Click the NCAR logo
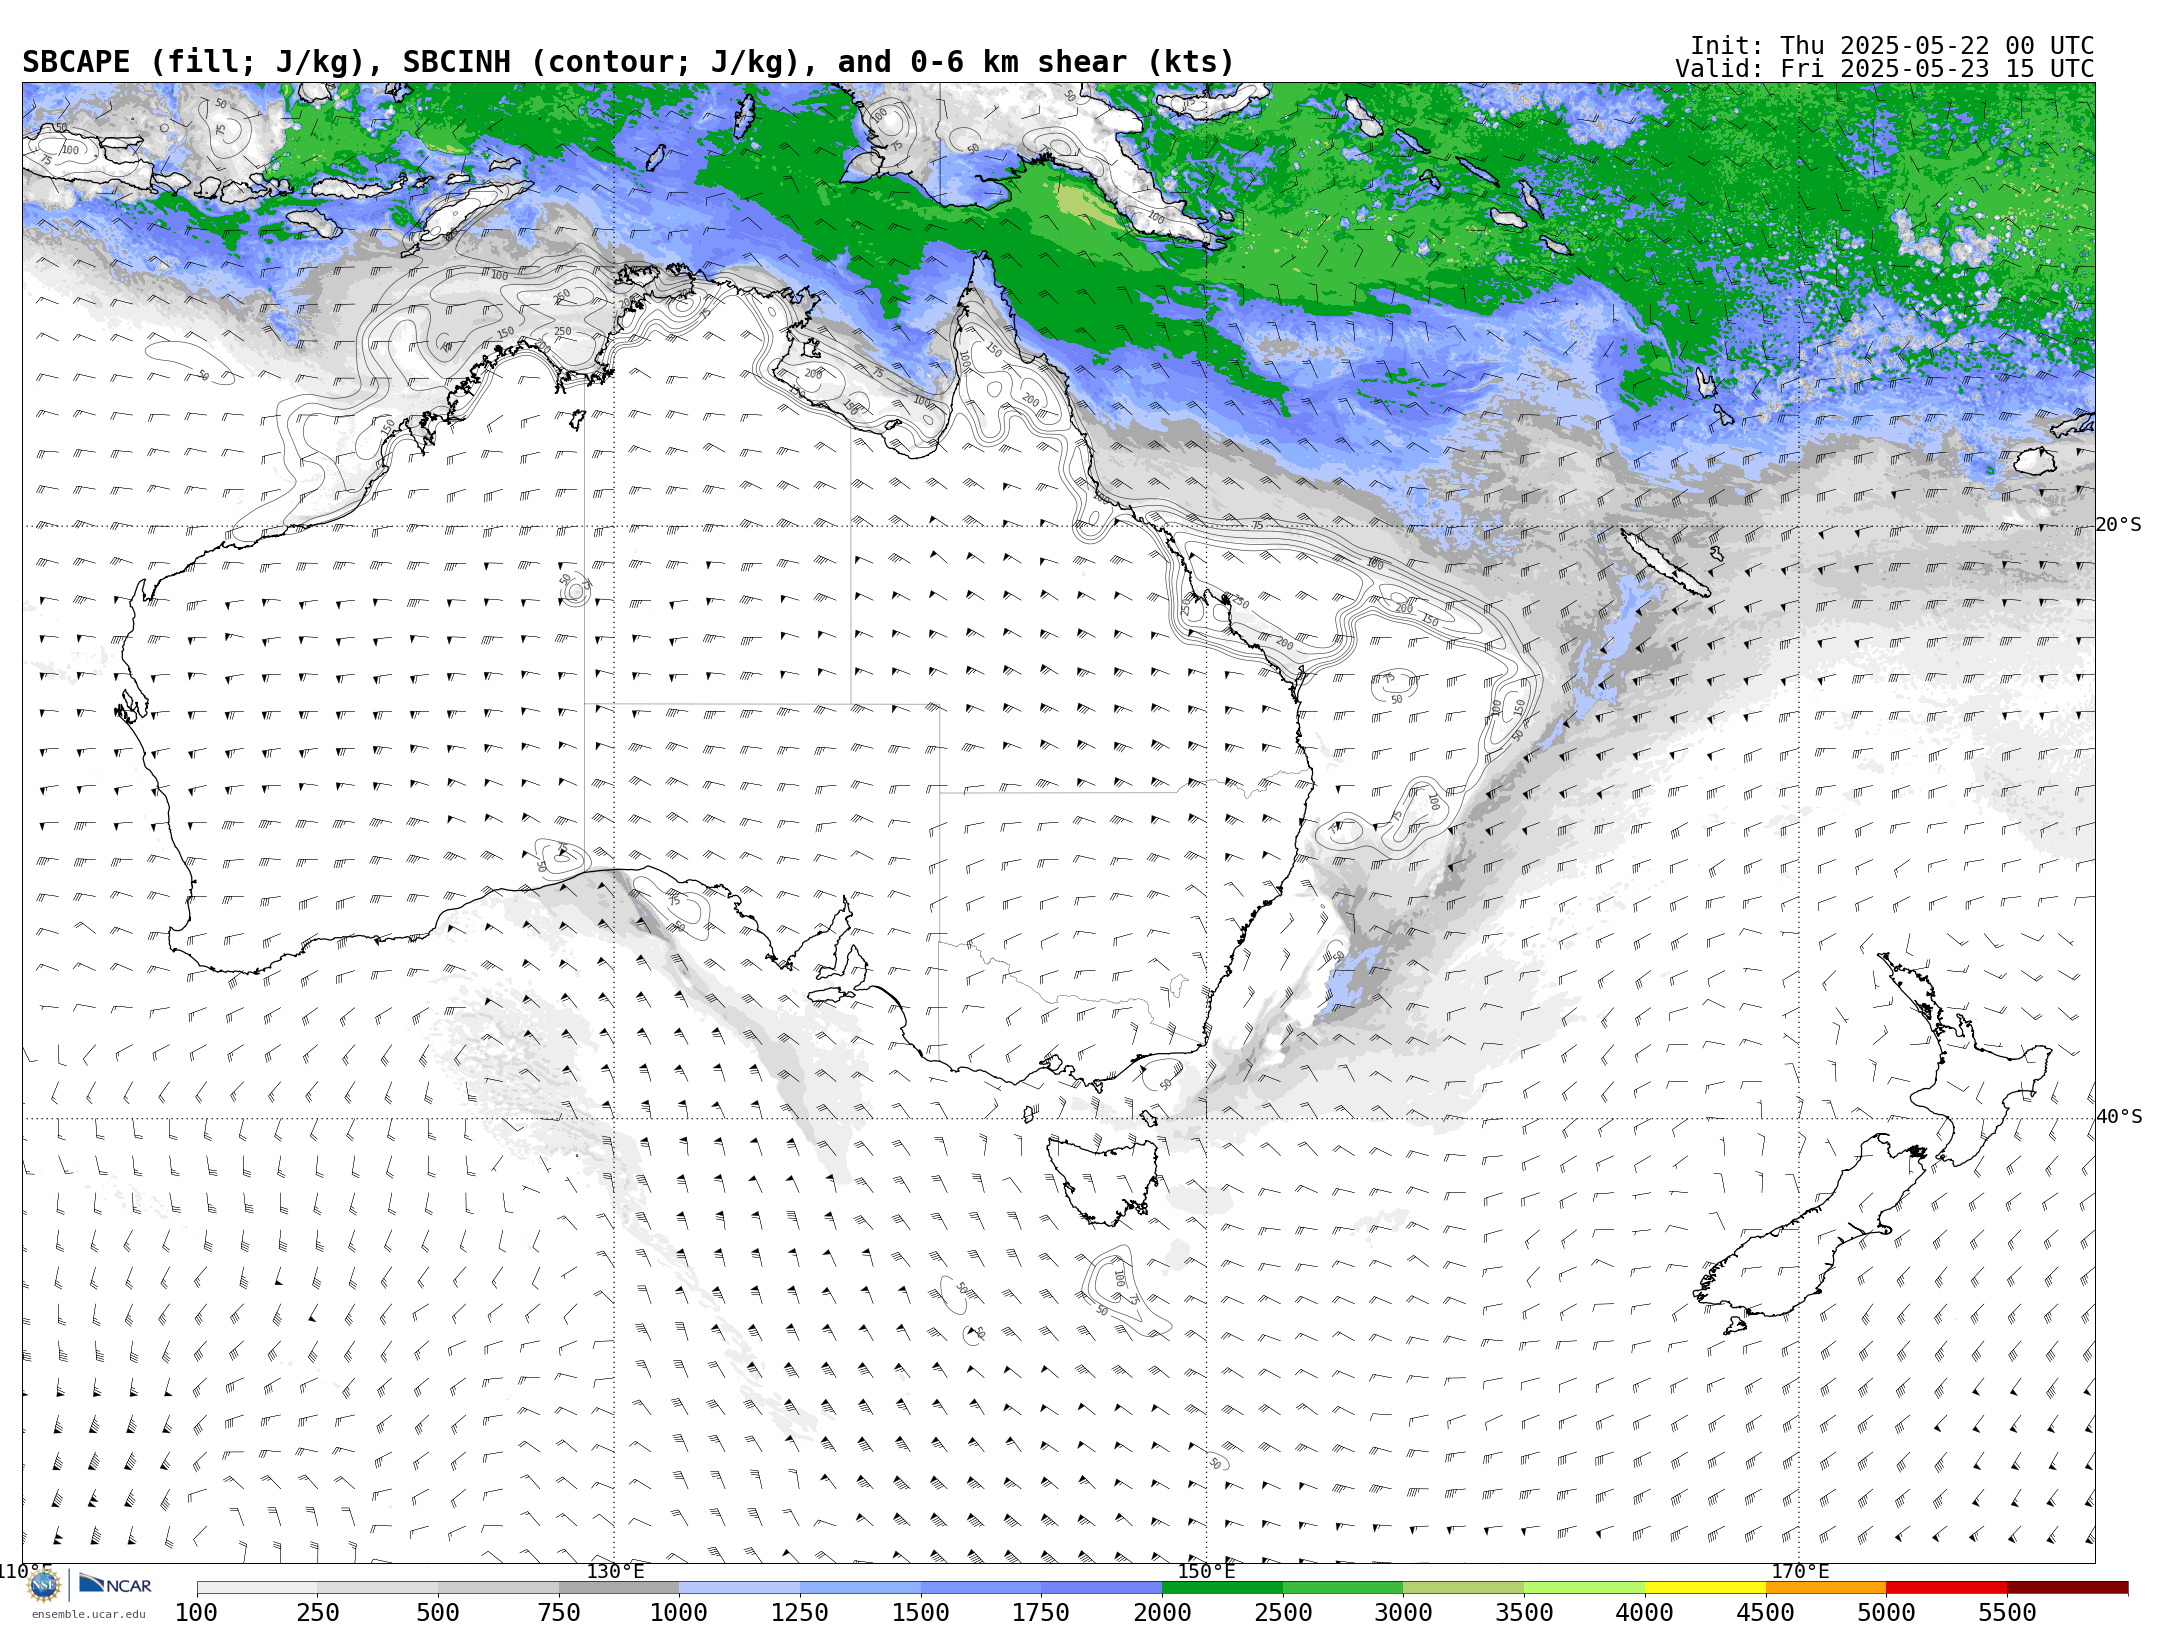Screen dimensions: 2160x1626 tap(116, 1585)
